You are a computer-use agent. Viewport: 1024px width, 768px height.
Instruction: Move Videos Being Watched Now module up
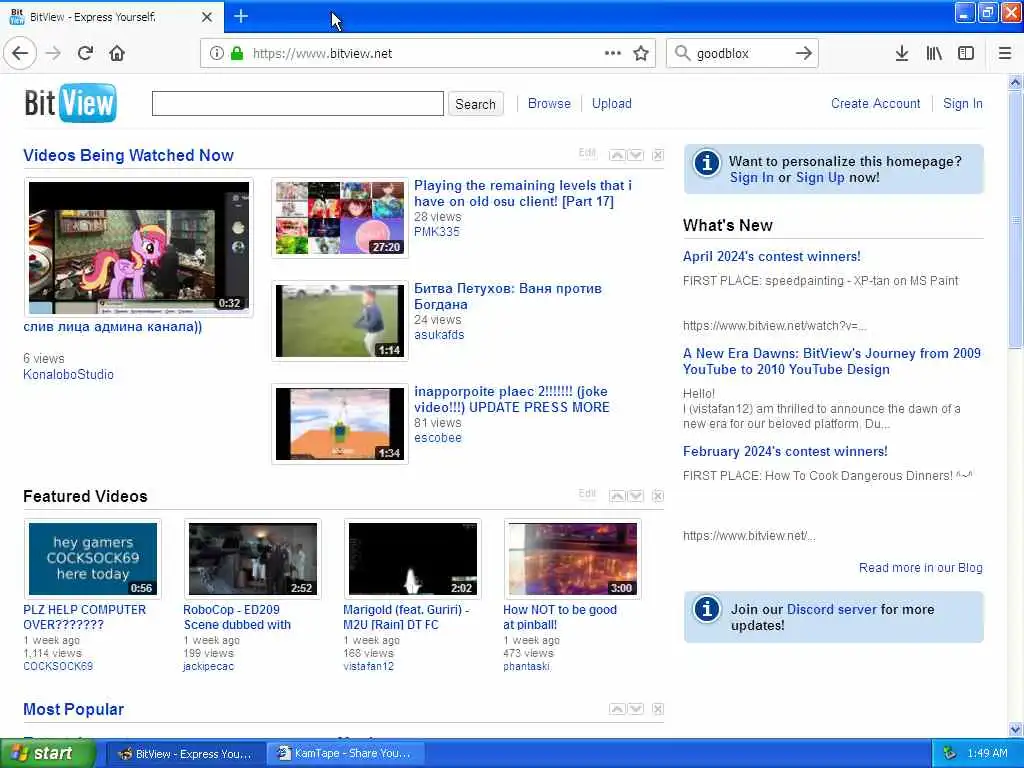pyautogui.click(x=616, y=155)
